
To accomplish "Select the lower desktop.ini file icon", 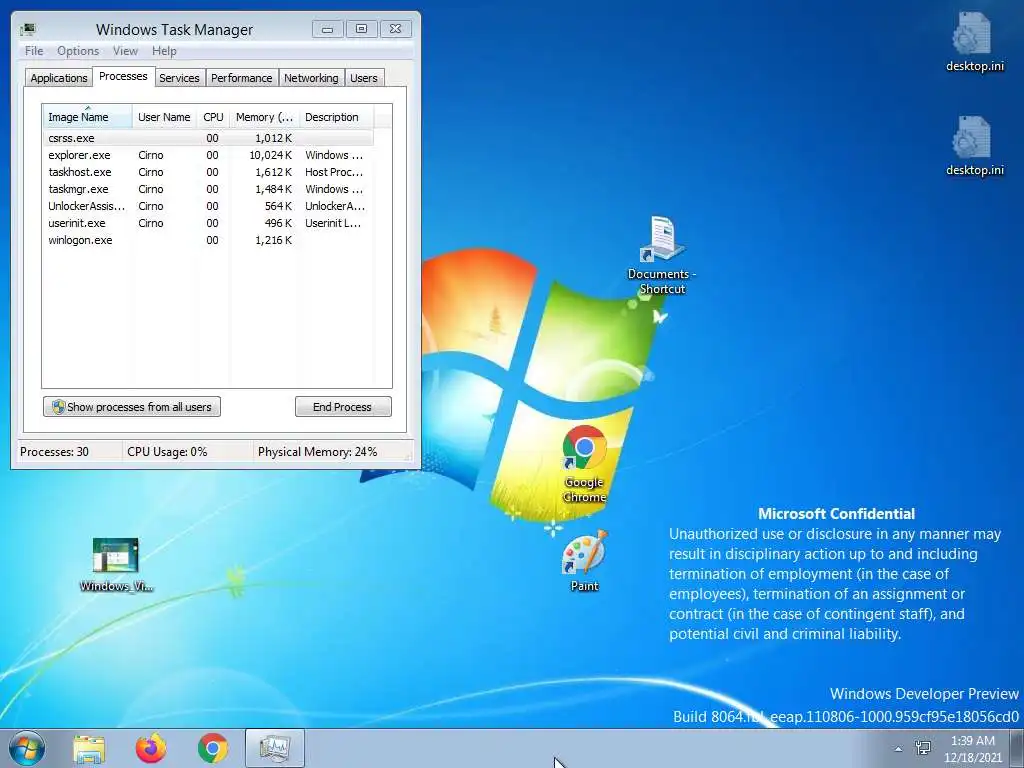I will 974,146.
